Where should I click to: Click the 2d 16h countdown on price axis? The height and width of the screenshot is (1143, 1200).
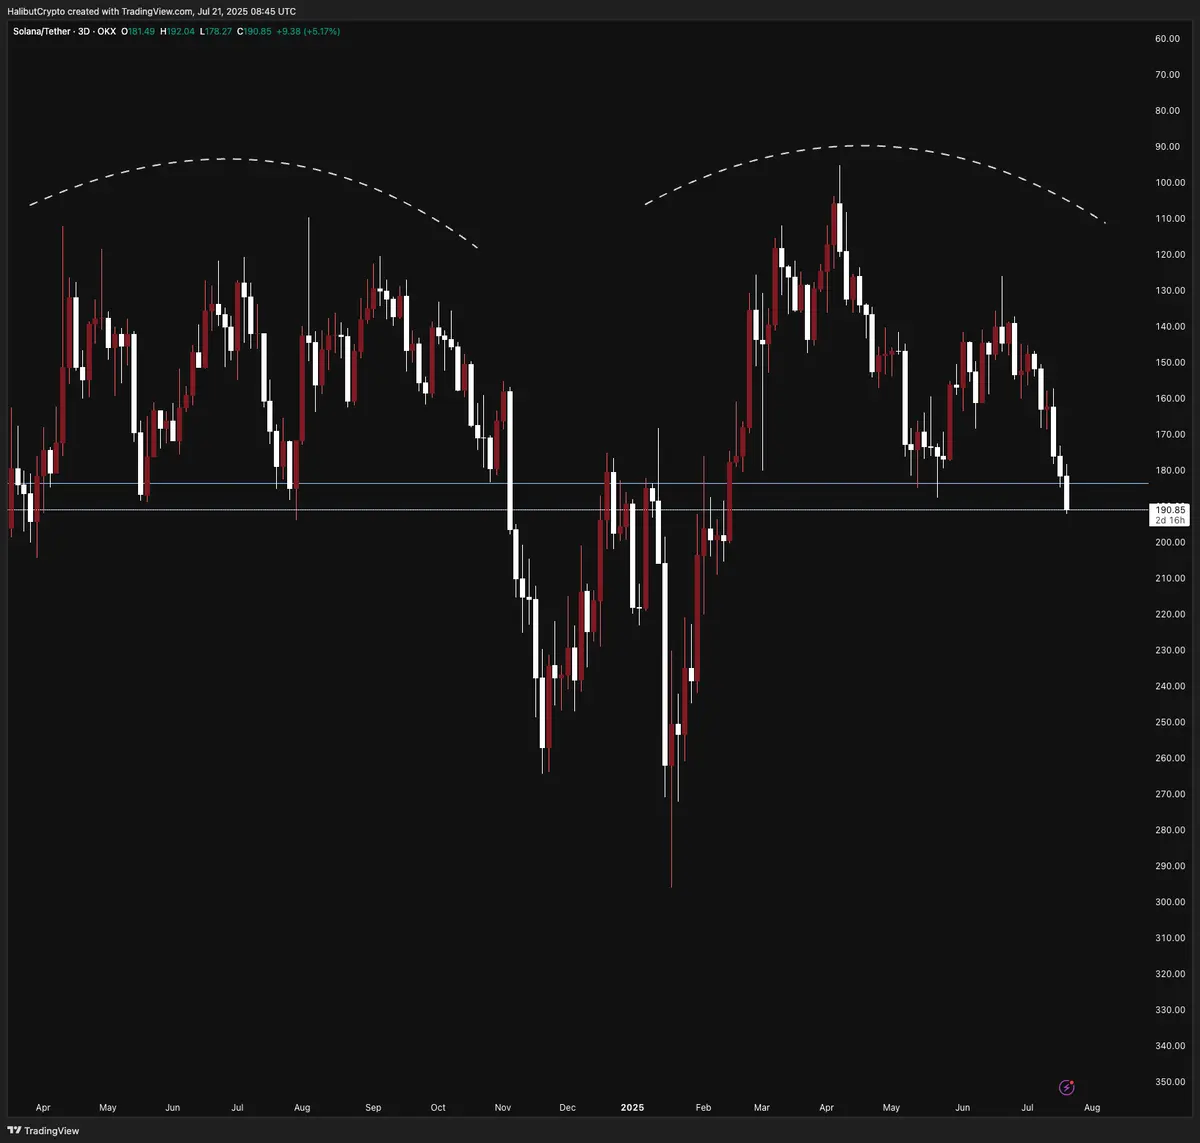click(1170, 520)
